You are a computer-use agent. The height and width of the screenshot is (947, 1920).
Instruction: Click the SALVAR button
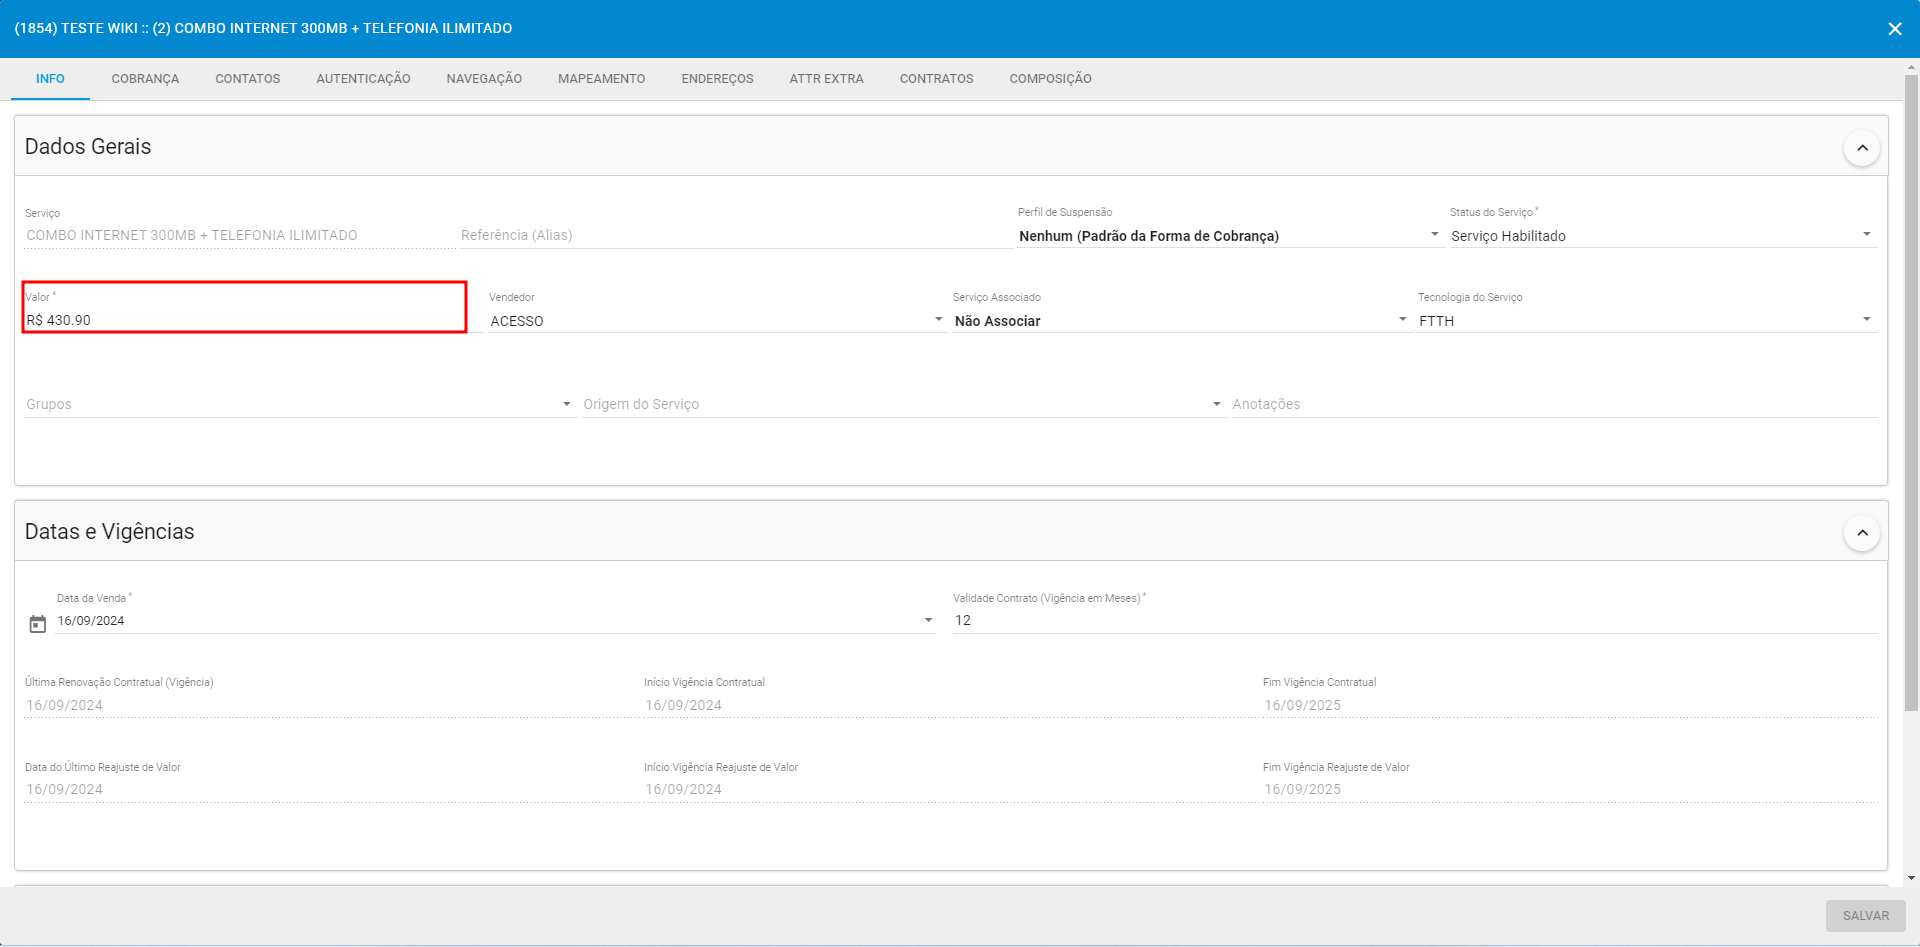click(x=1865, y=916)
